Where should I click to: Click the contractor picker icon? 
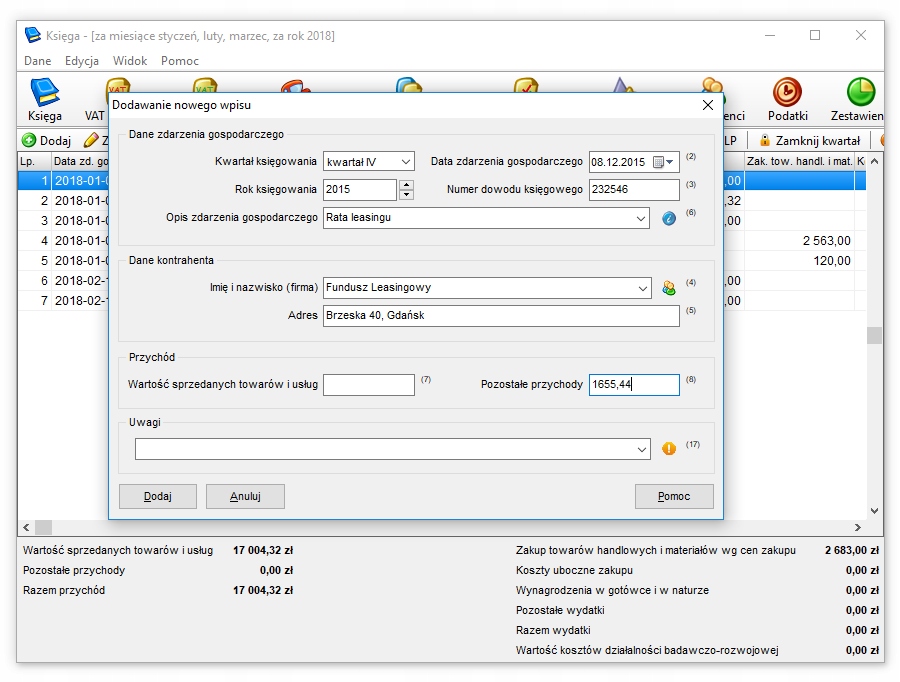[x=669, y=288]
